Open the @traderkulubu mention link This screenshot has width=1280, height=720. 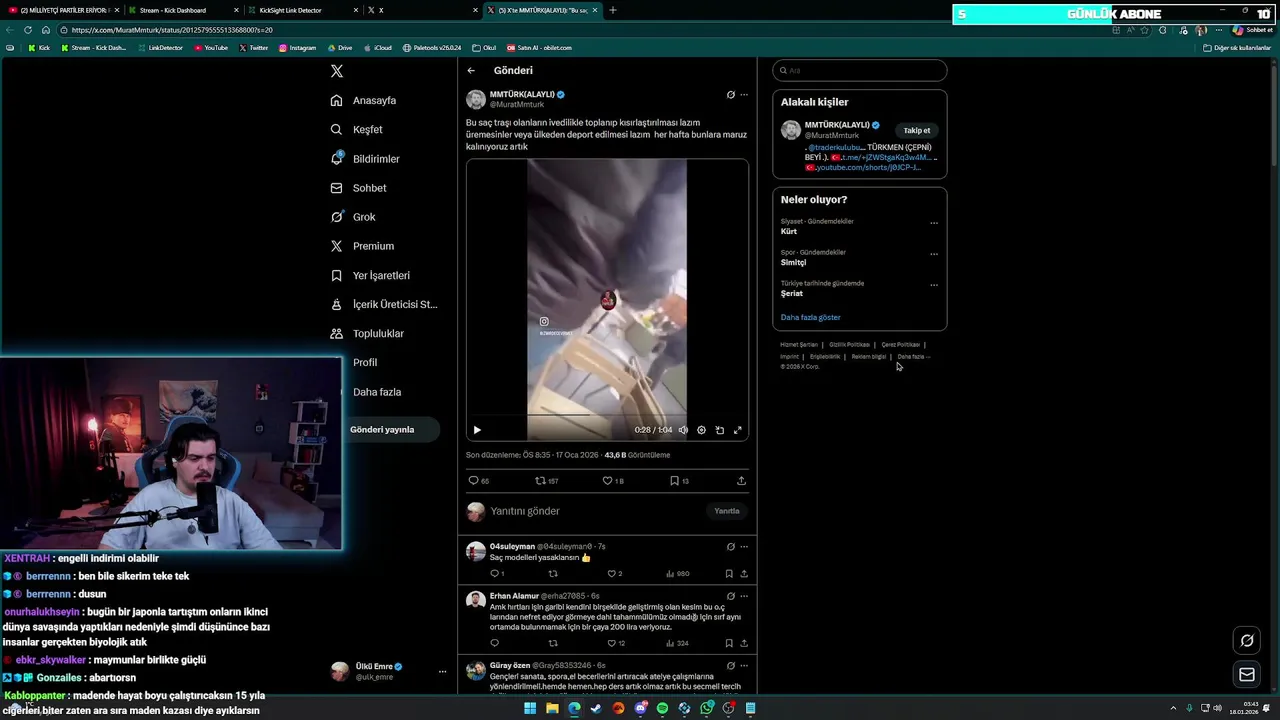pyautogui.click(x=836, y=147)
